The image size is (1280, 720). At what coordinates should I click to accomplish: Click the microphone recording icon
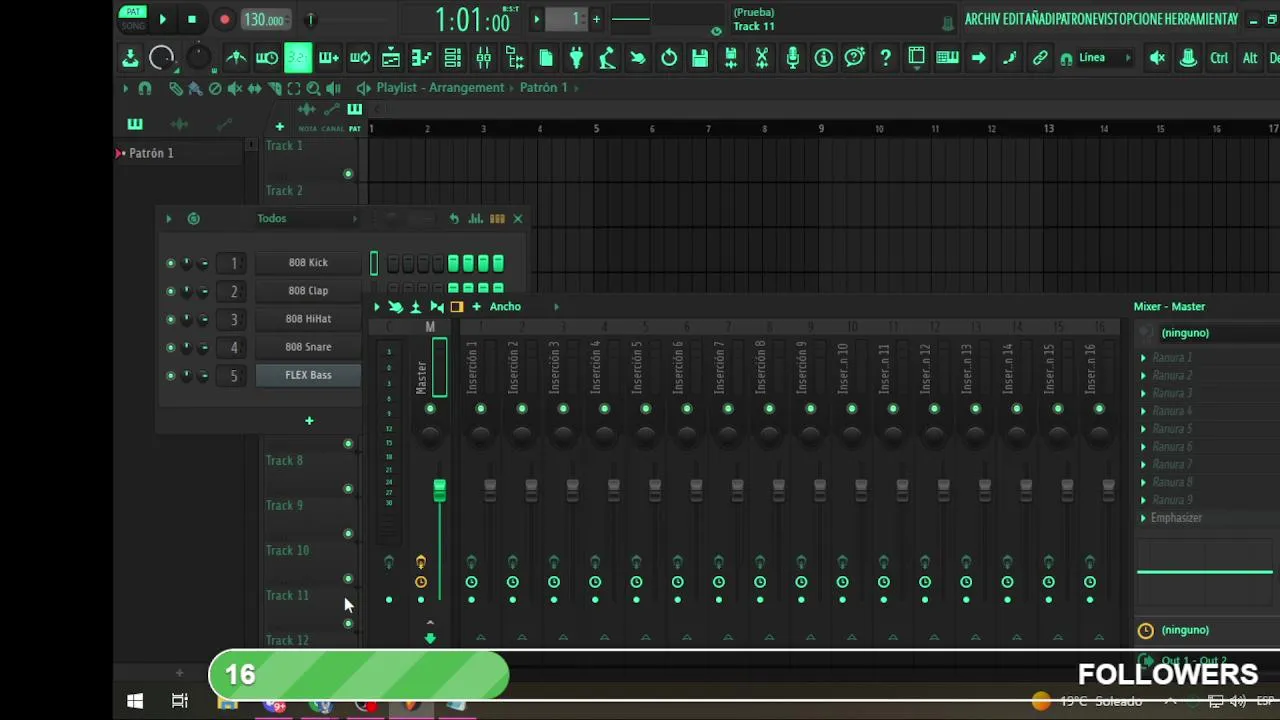(793, 58)
